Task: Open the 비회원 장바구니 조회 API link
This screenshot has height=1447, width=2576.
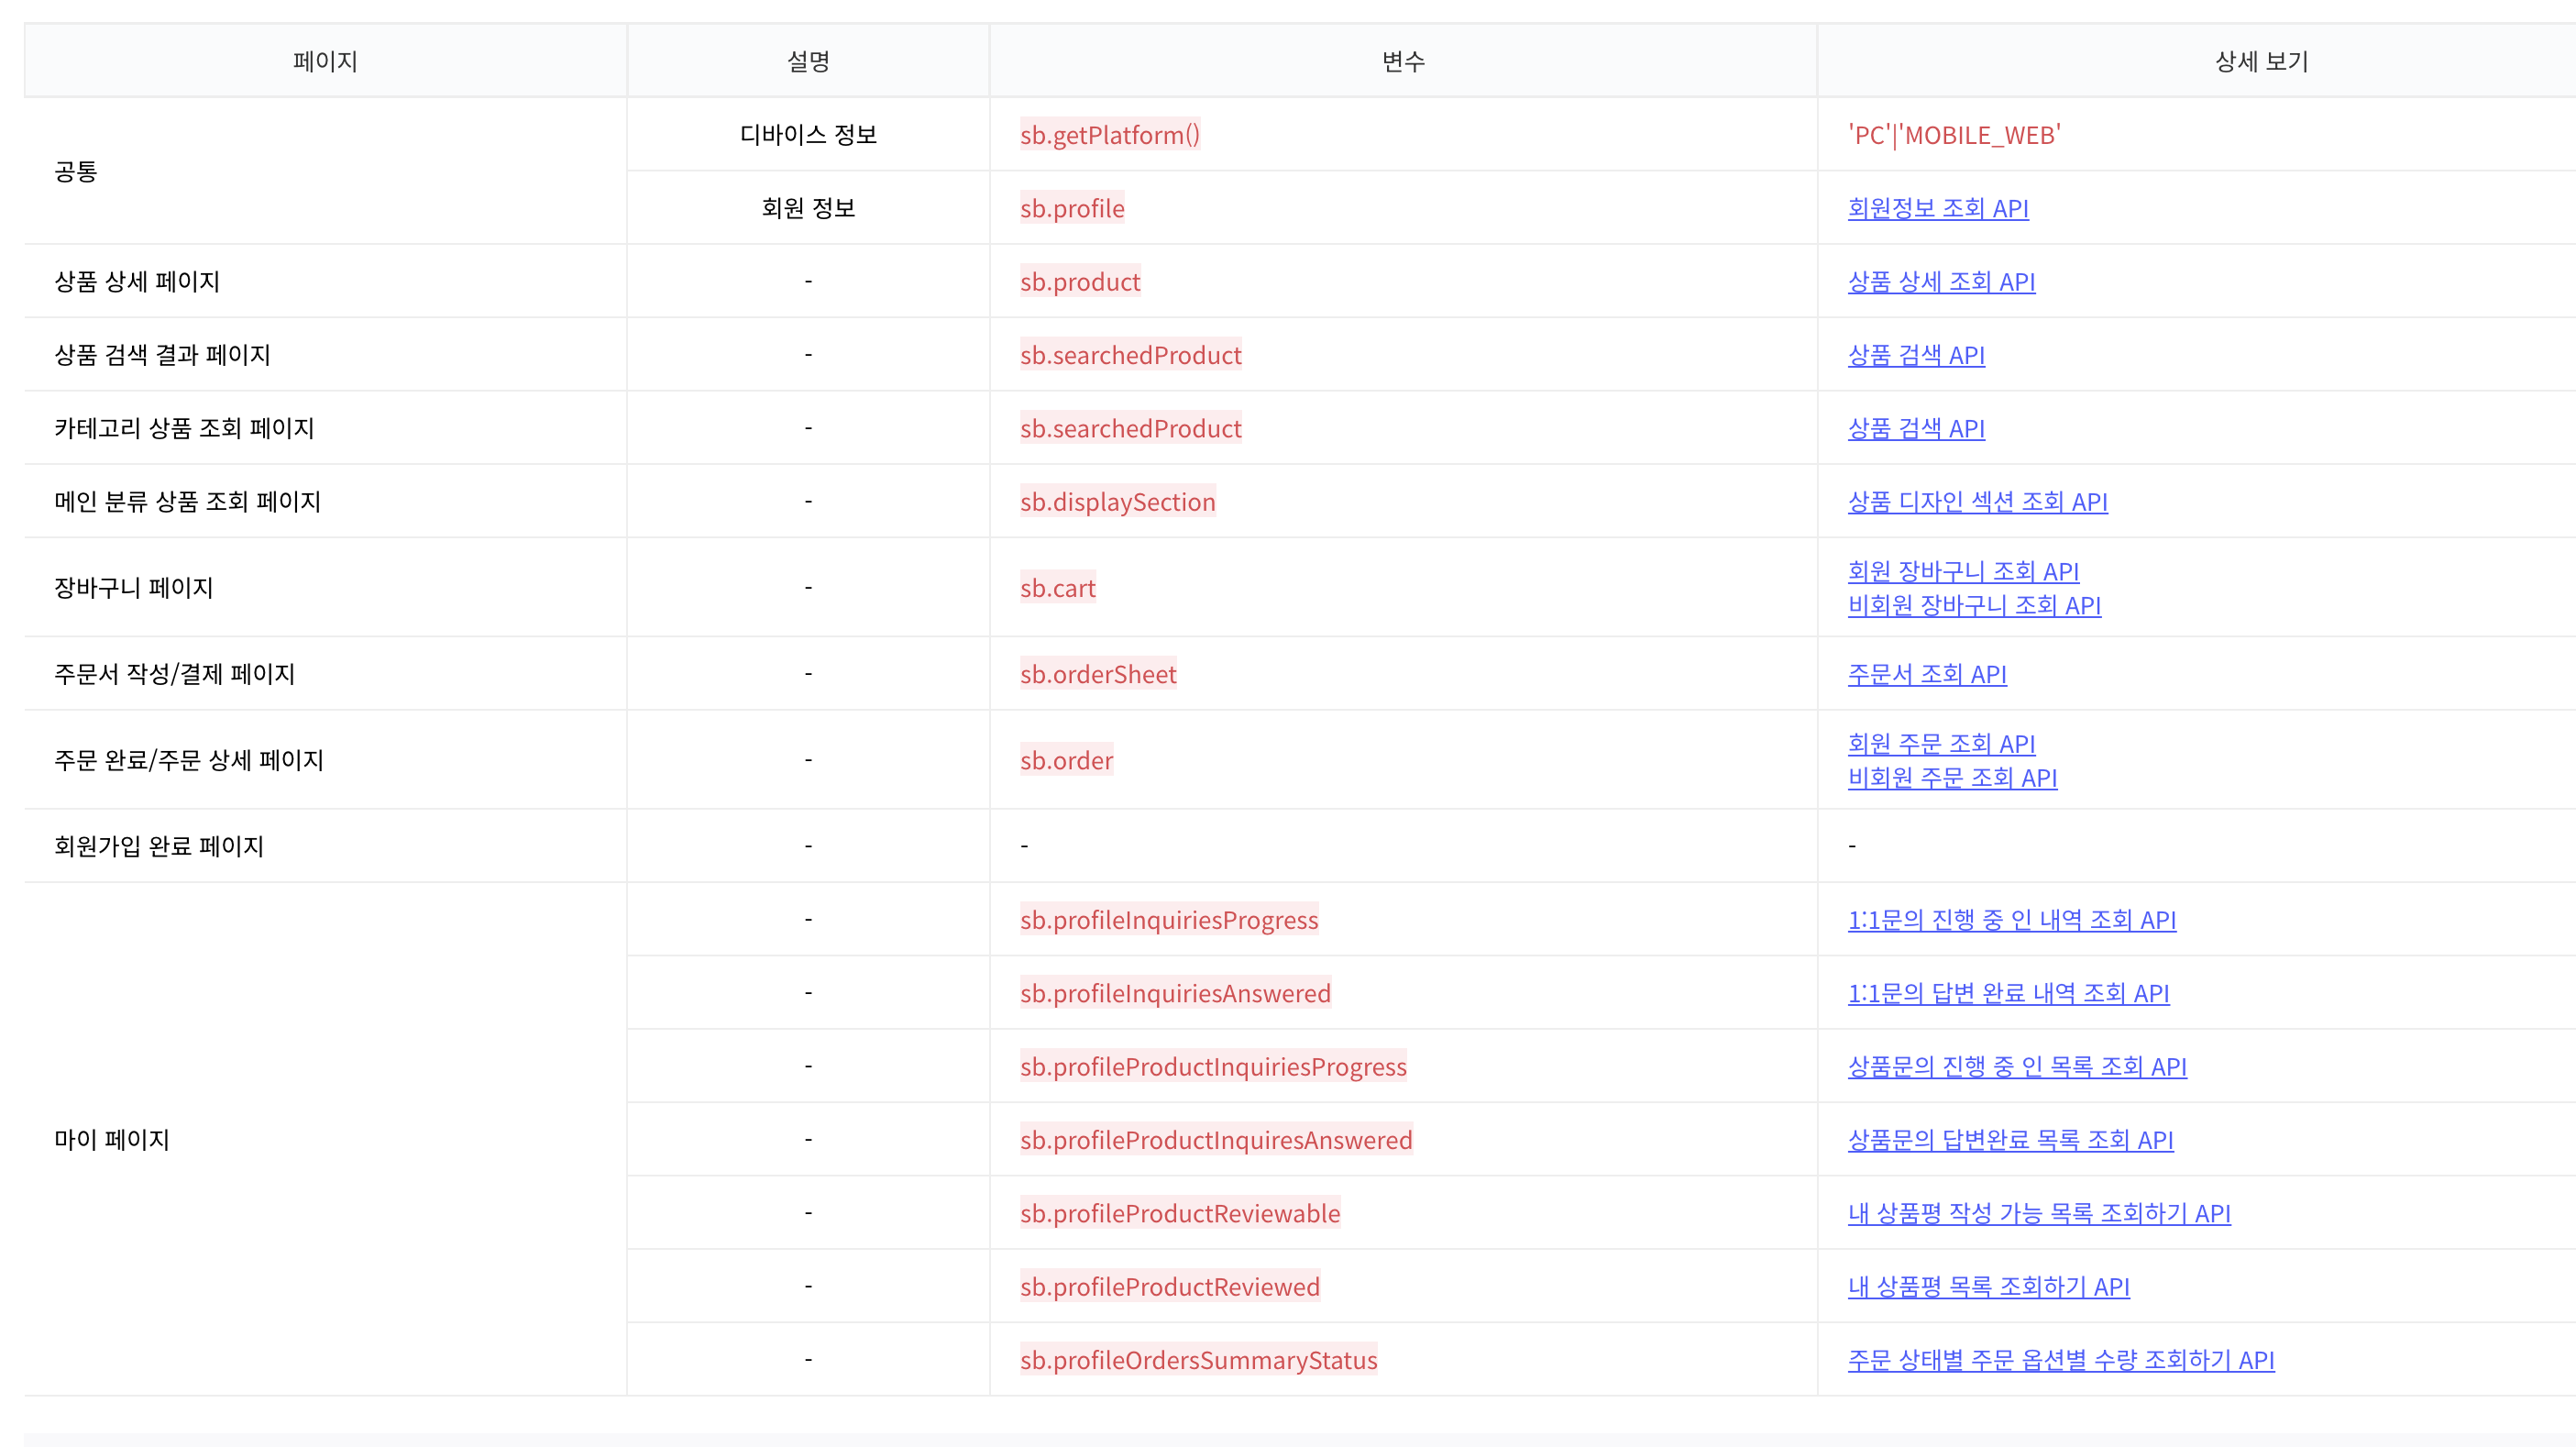Action: coord(1973,605)
